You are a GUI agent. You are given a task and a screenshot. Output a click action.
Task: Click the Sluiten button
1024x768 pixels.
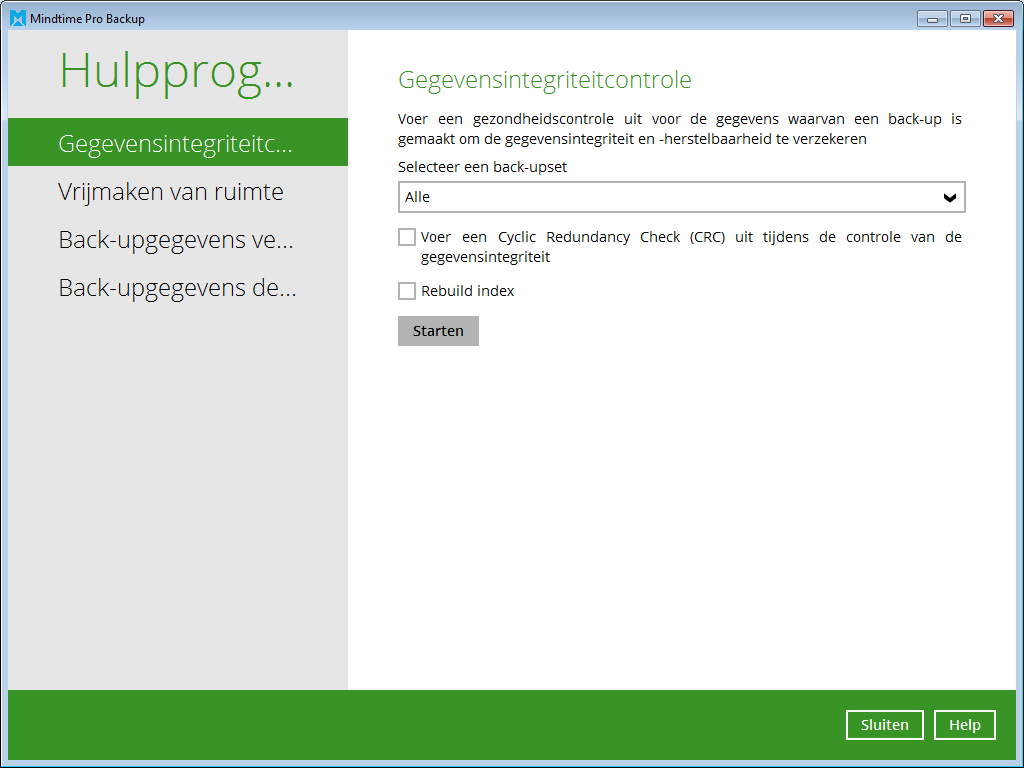(x=884, y=725)
